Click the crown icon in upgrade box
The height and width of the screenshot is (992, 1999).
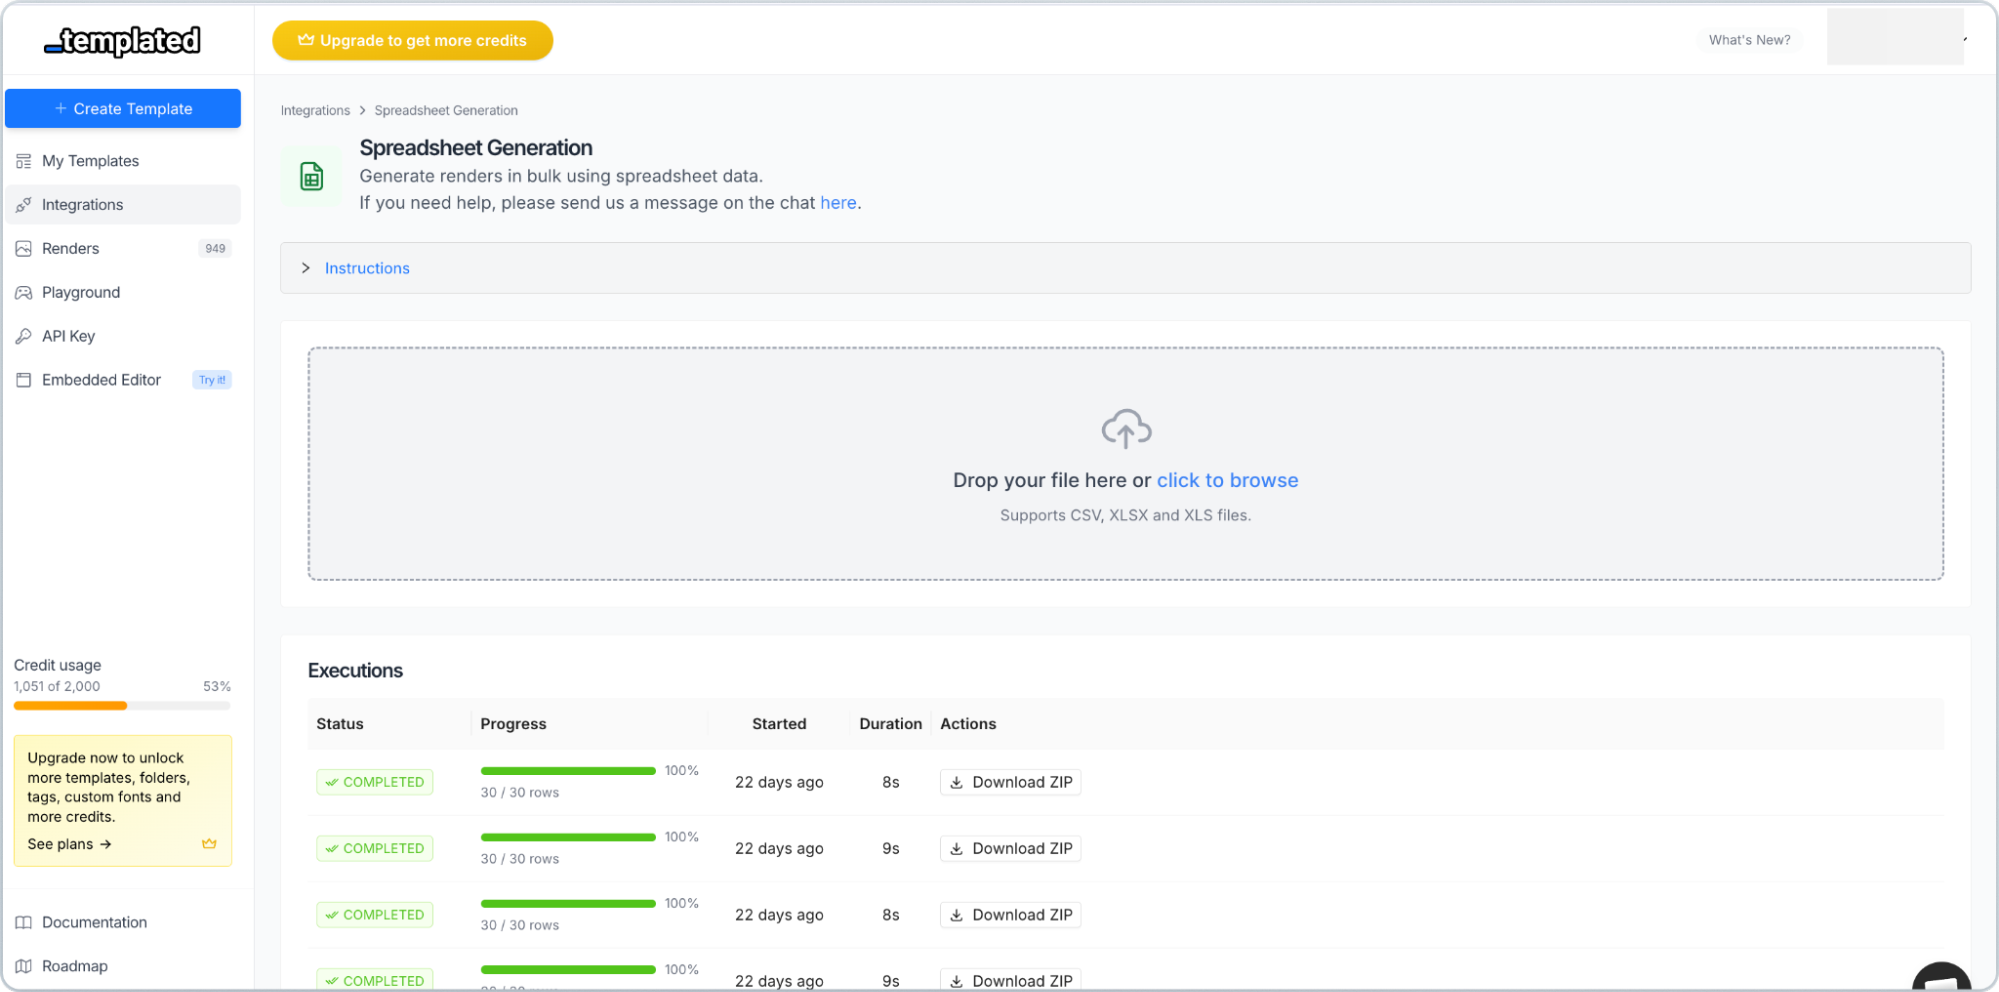click(209, 844)
